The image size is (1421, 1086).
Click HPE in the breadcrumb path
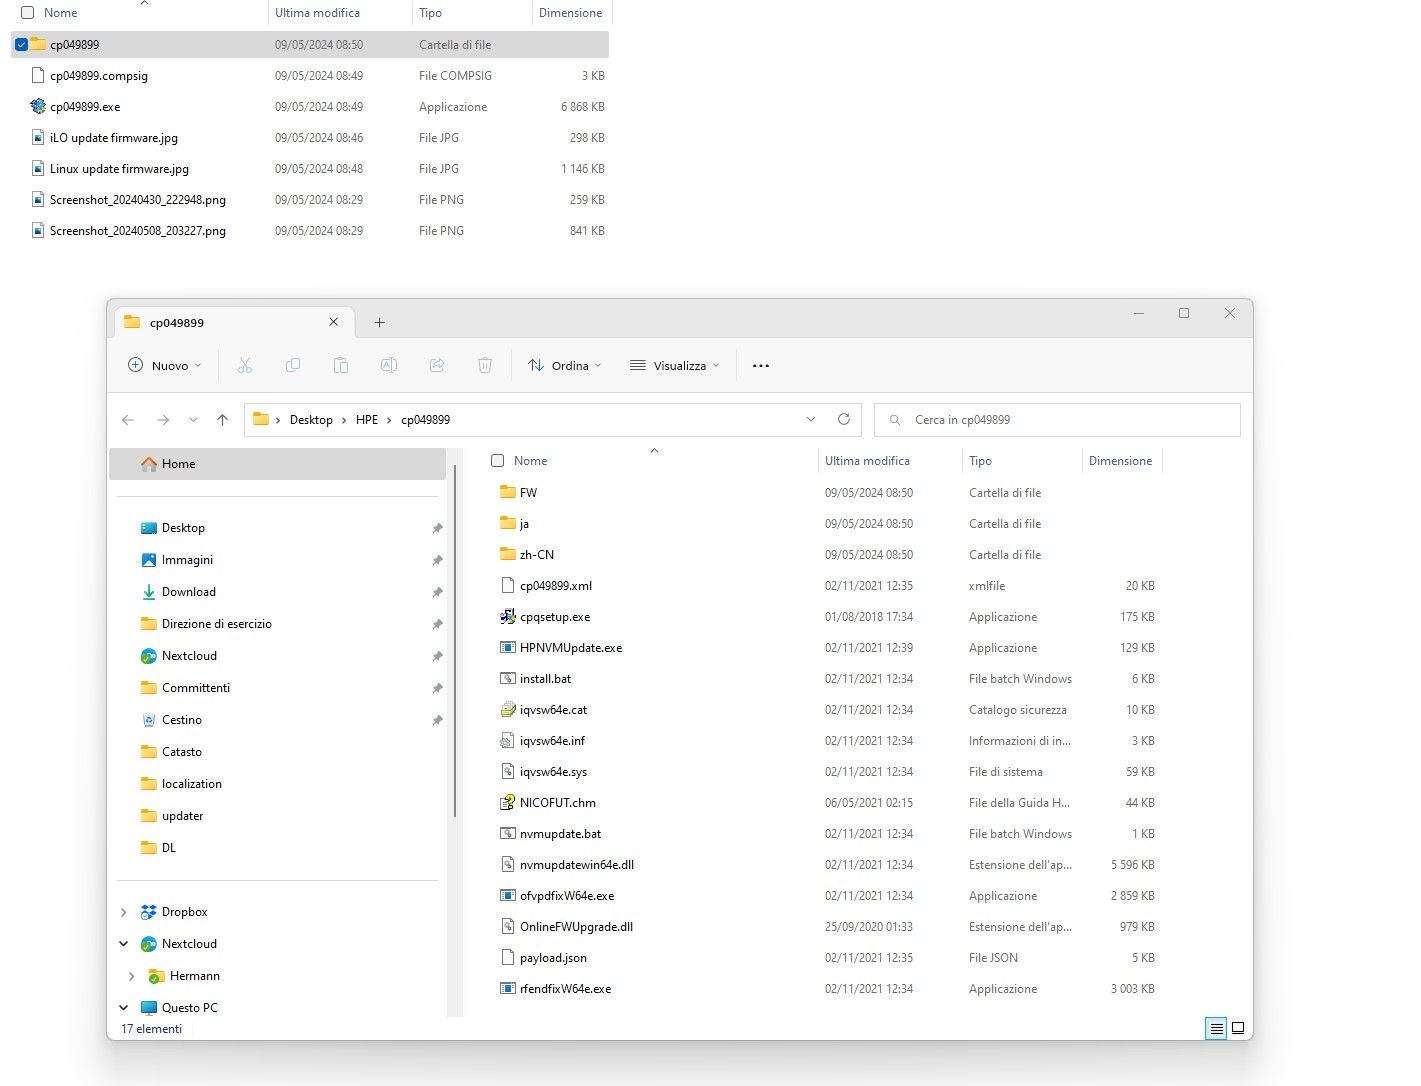click(367, 420)
